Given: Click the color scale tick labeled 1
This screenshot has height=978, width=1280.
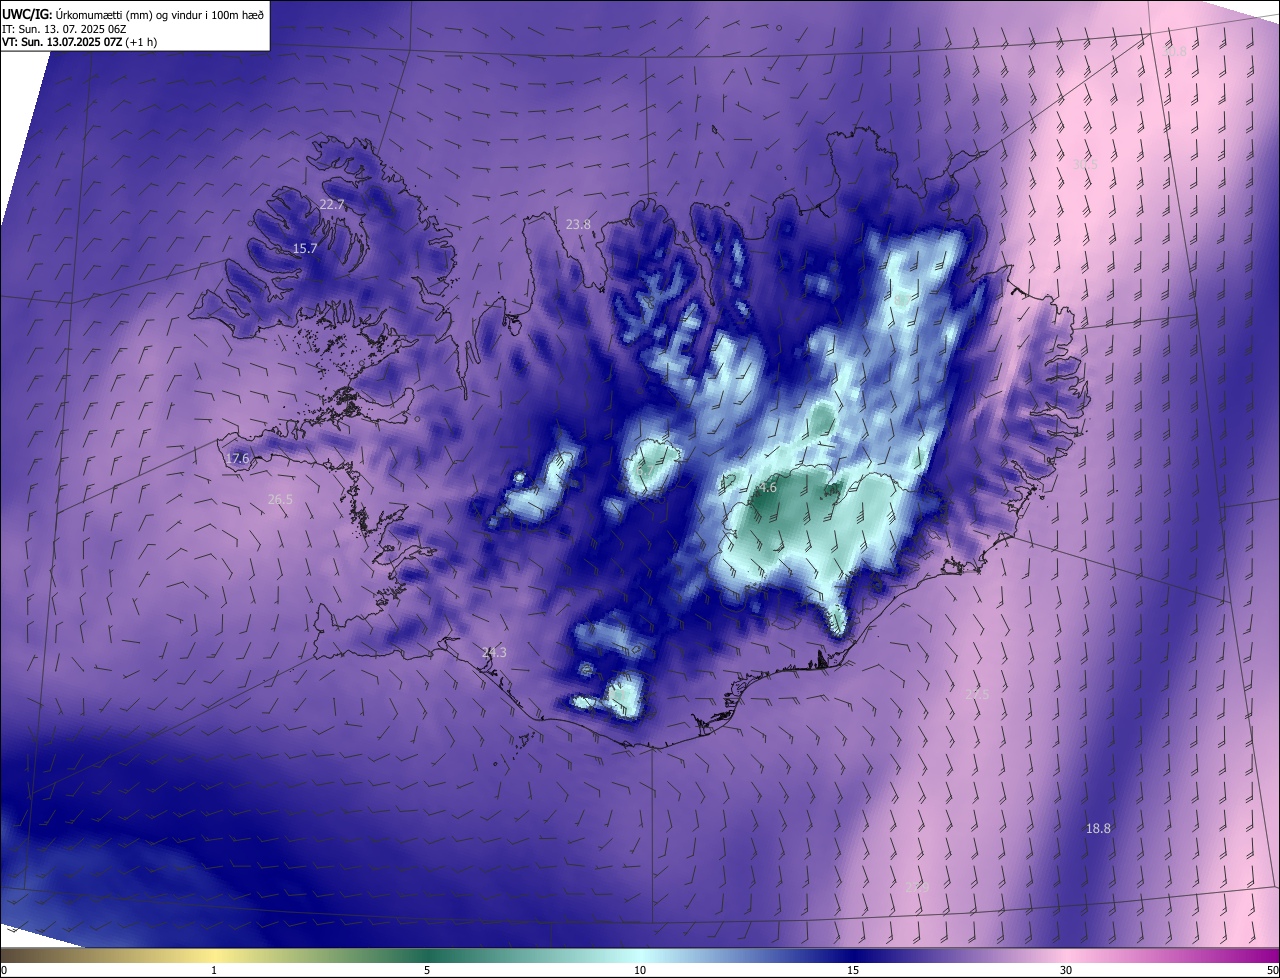Looking at the screenshot, I should click(x=214, y=970).
